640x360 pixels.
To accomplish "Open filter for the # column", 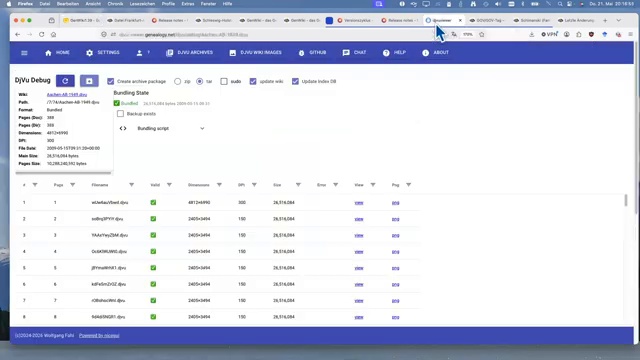I will (35, 185).
